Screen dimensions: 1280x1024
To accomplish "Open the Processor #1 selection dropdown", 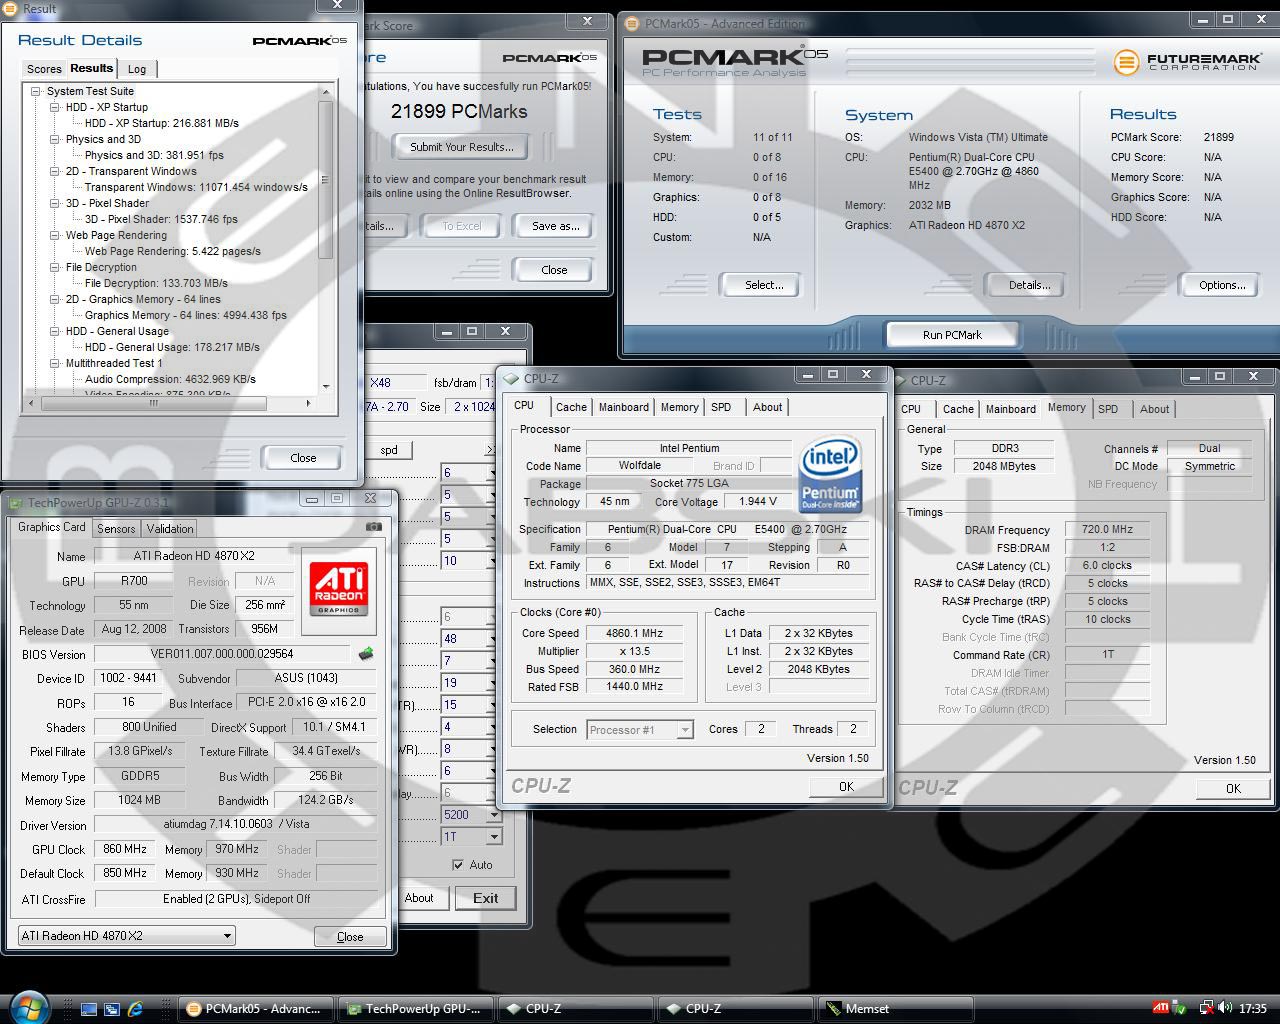I will tap(685, 730).
